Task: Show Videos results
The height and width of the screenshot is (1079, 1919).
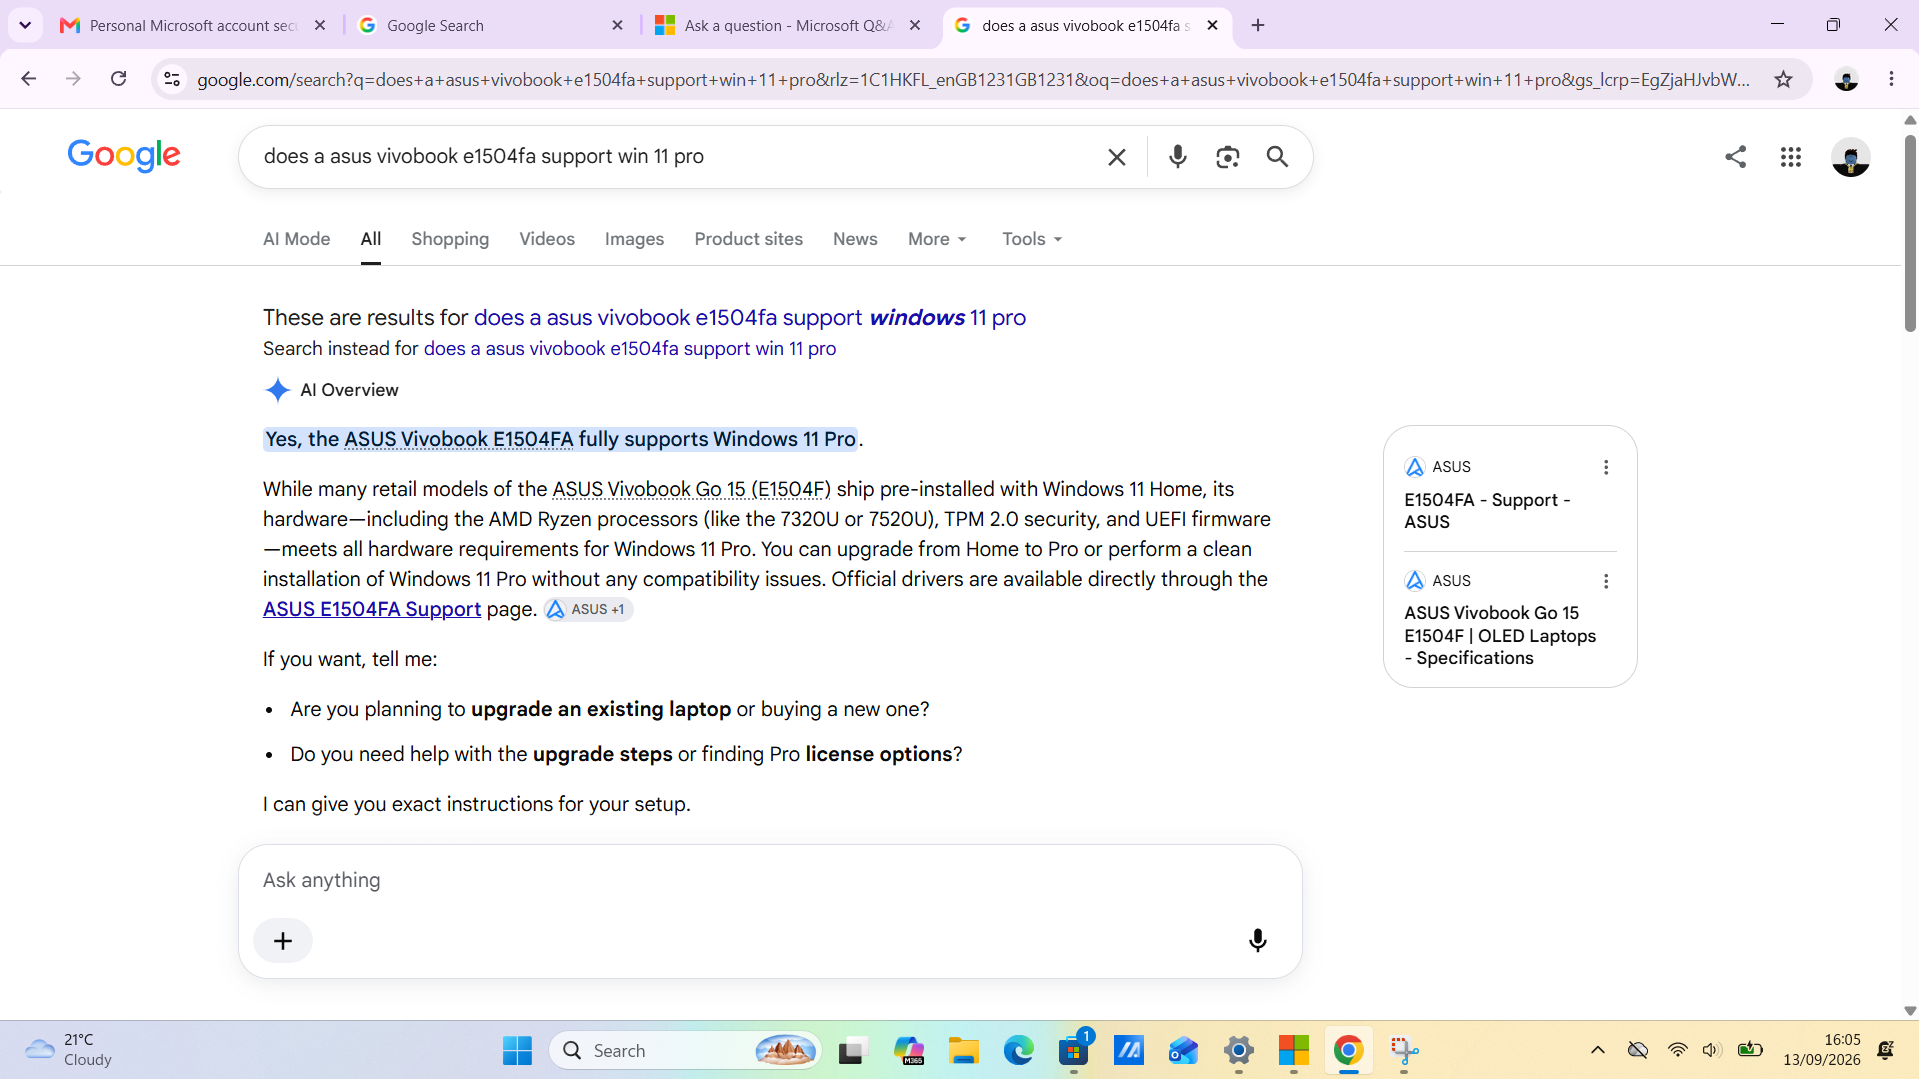Action: tap(547, 239)
